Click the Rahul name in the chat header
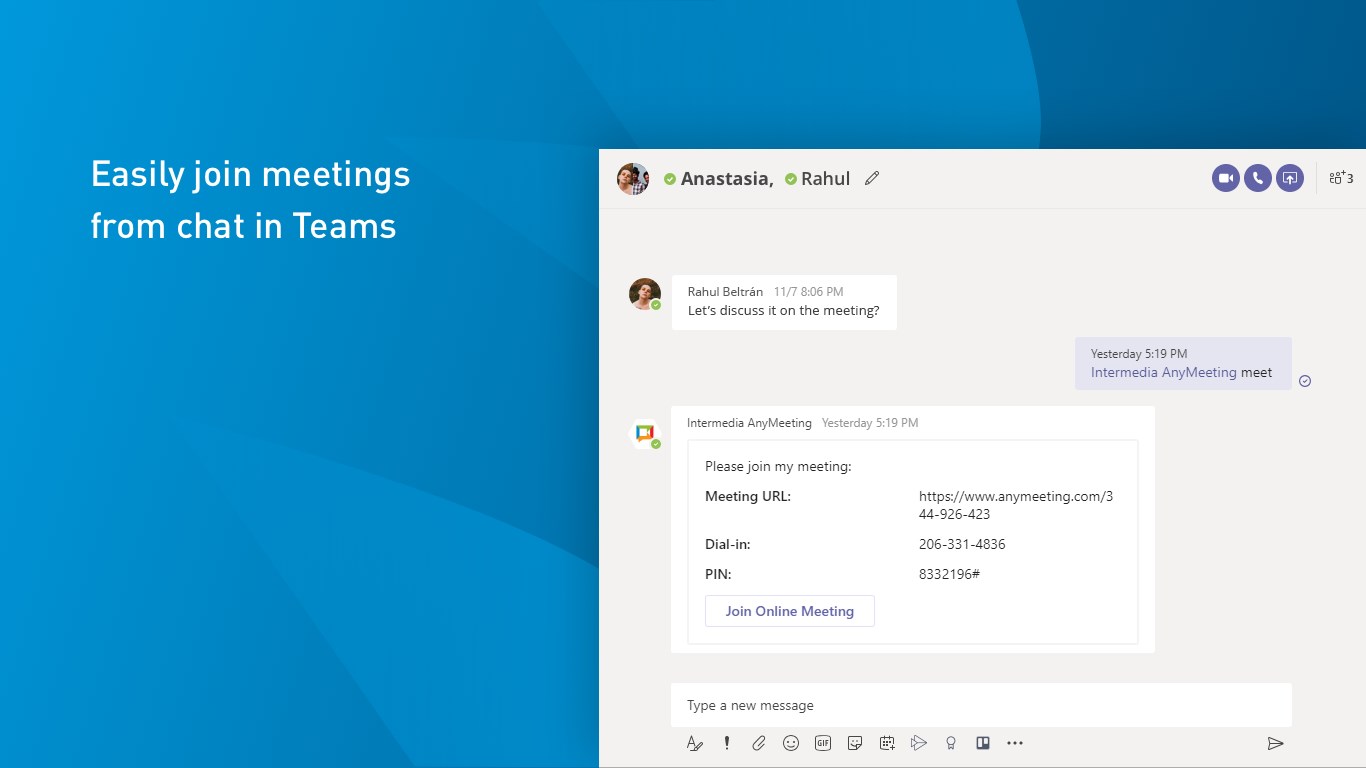The image size is (1366, 768). click(x=825, y=179)
